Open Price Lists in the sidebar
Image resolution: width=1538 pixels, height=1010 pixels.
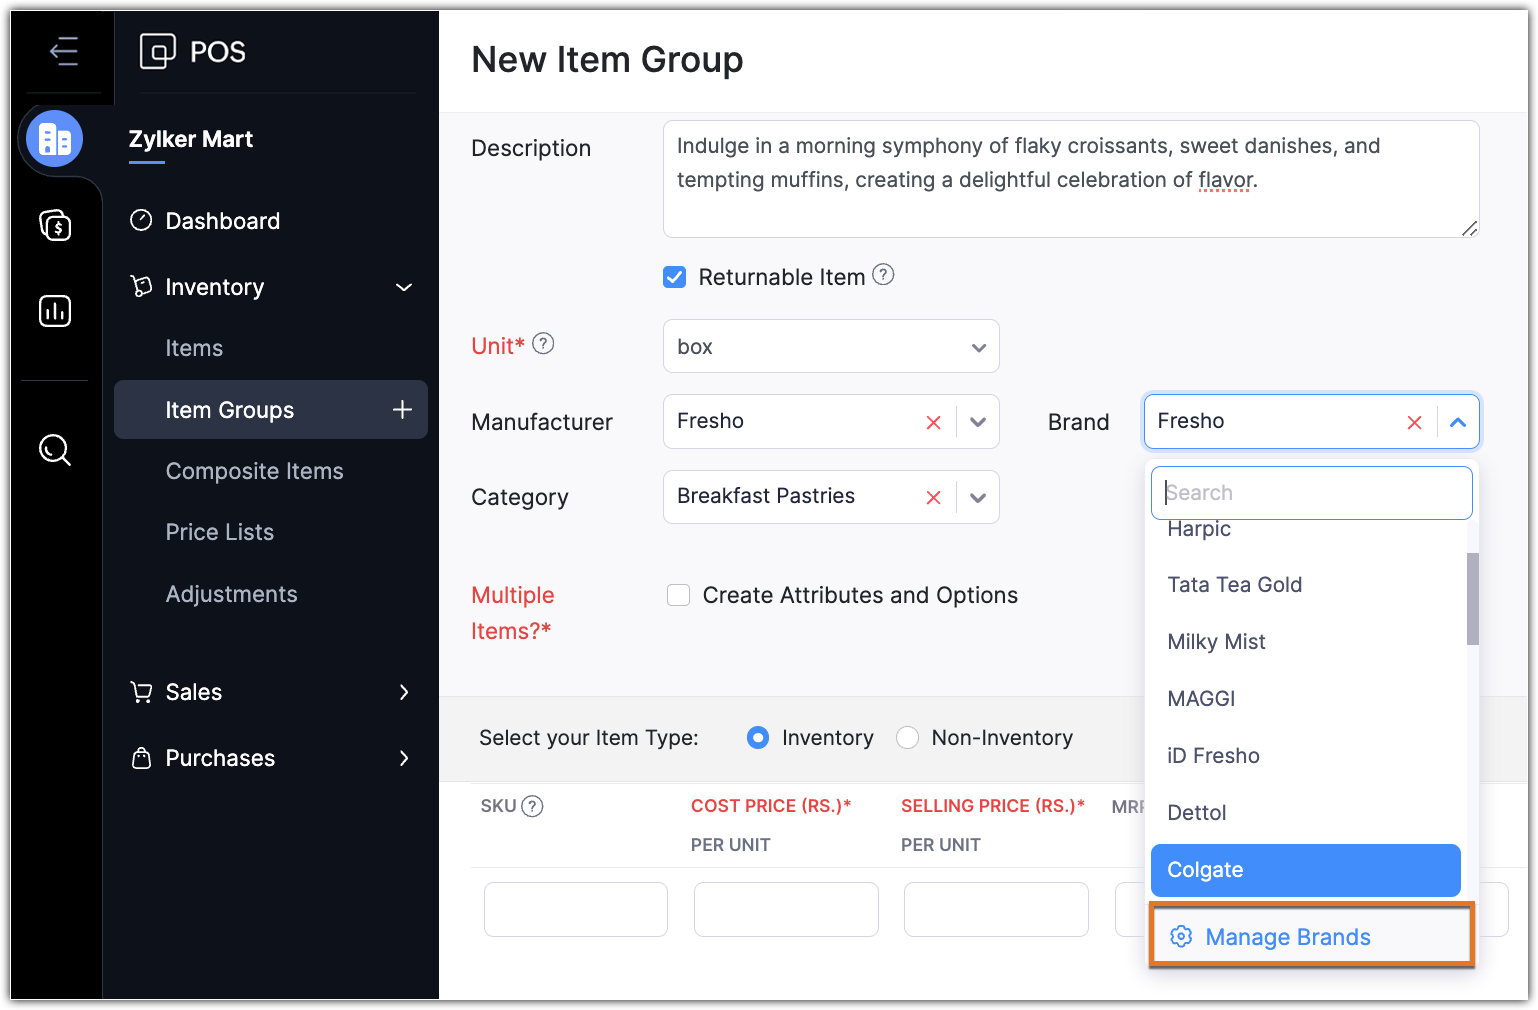pyautogui.click(x=219, y=532)
